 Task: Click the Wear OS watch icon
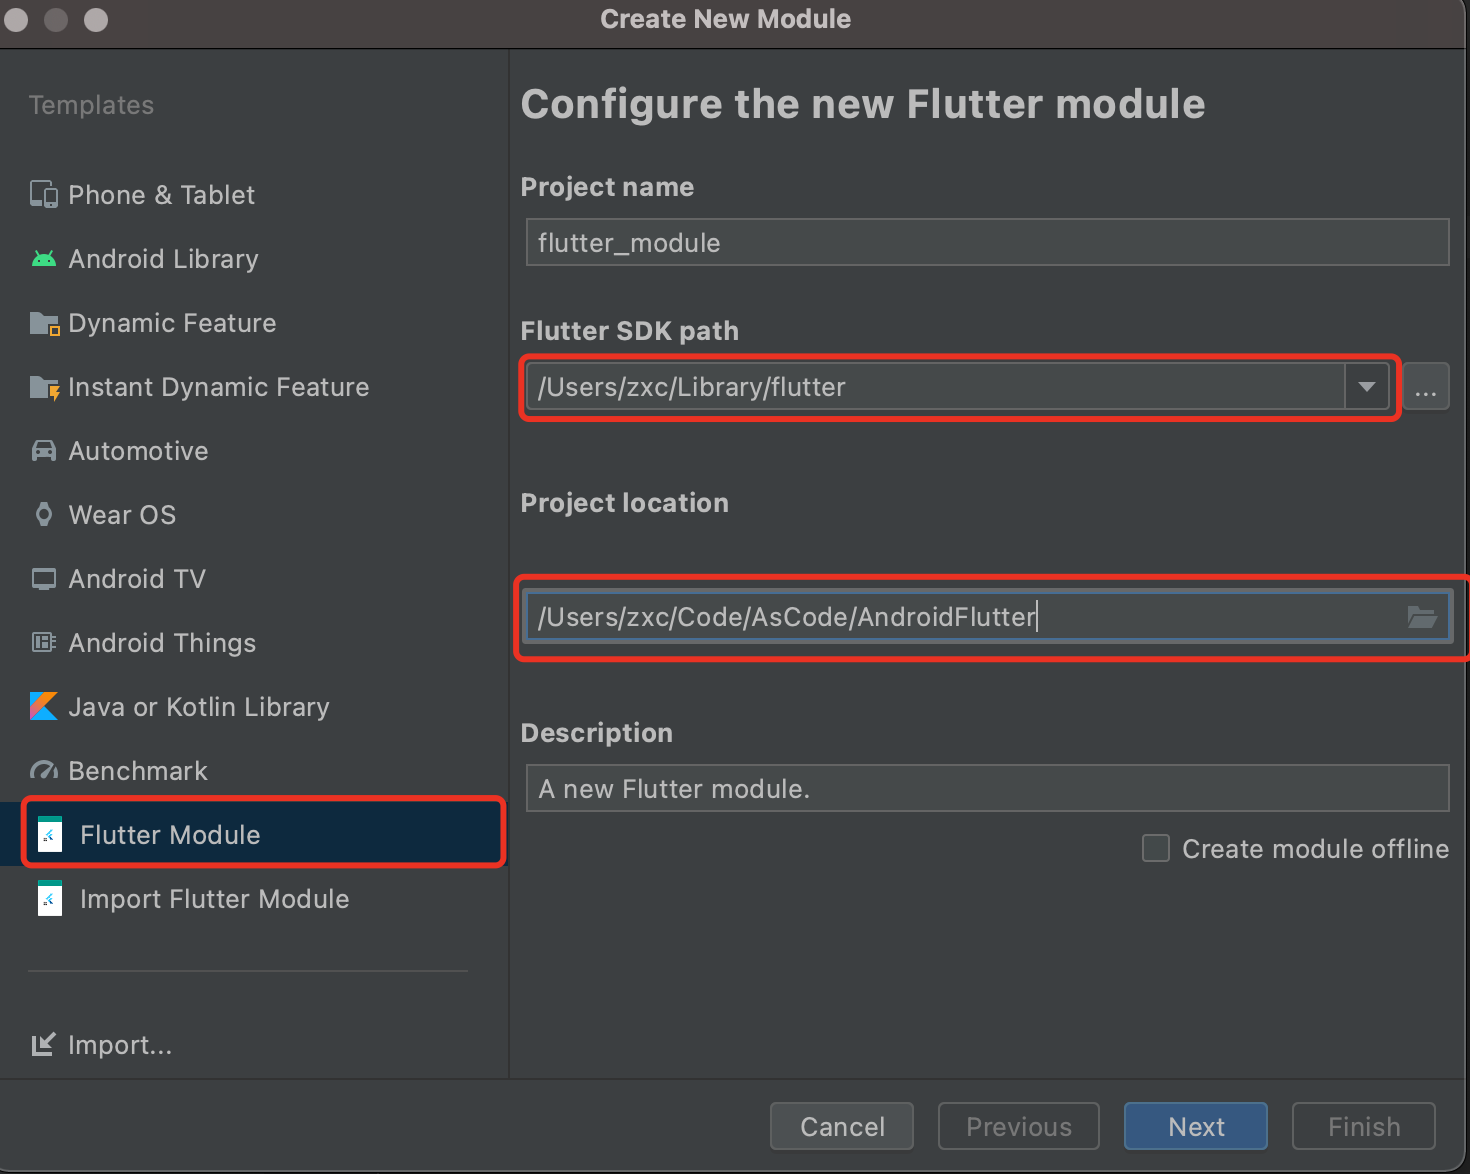point(43,514)
